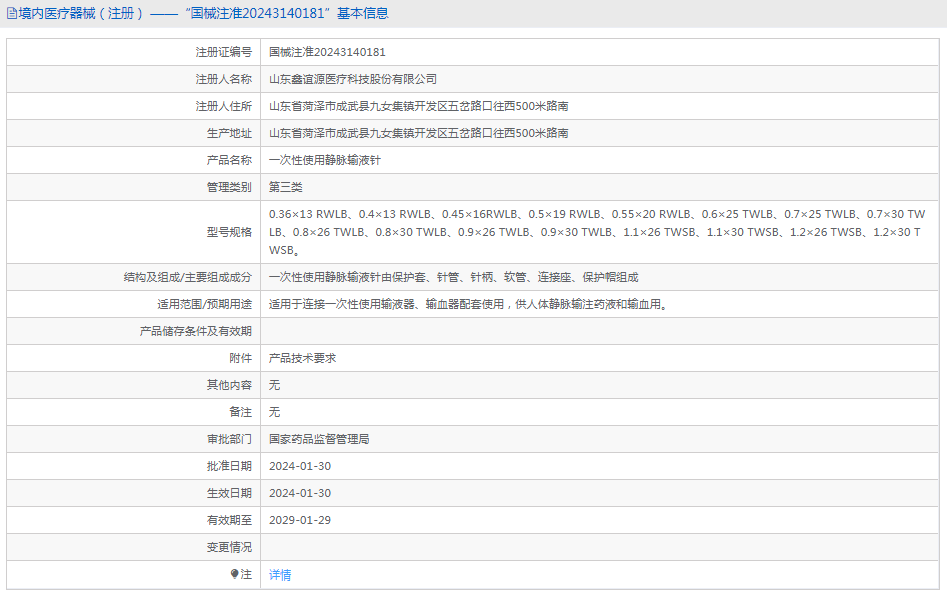This screenshot has height=599, width=947.
Task: Click the attachment value 产品技术要求
Action: tap(302, 358)
